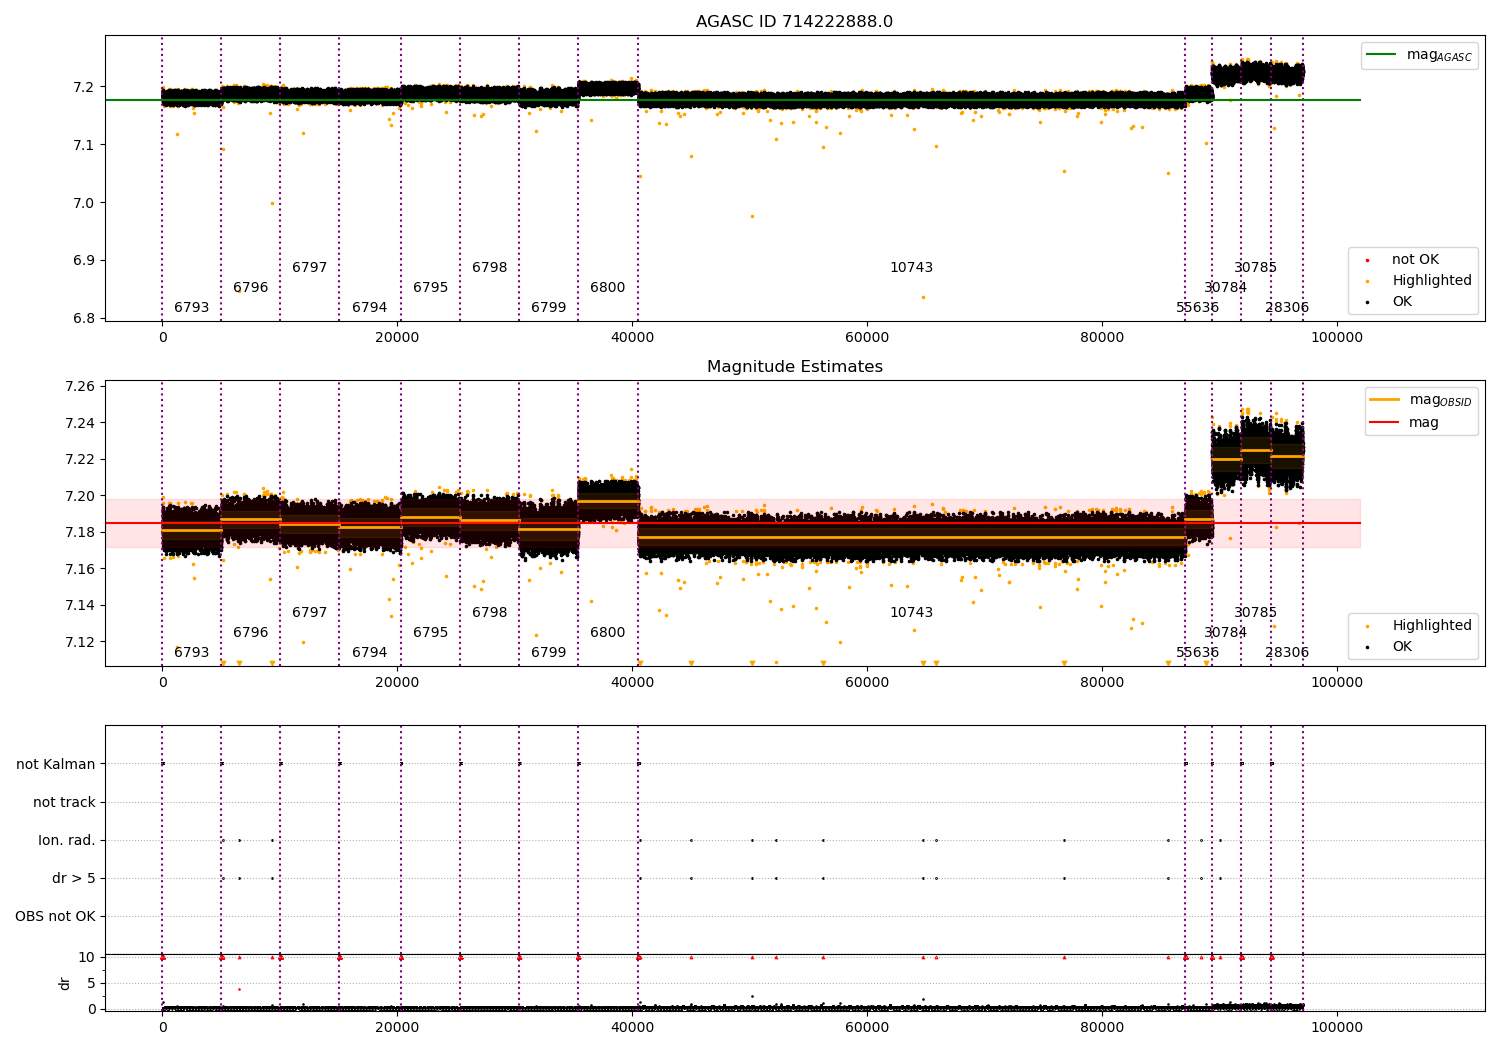The width and height of the screenshot is (1500, 1050).
Task: Click the 'dr' axis label in bottom plot
Action: pyautogui.click(x=65, y=983)
